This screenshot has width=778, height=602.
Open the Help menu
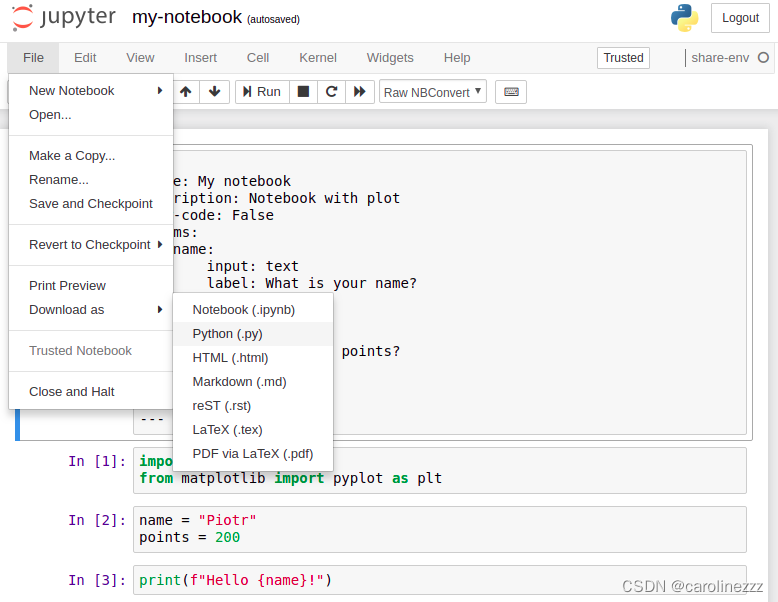[x=457, y=58]
